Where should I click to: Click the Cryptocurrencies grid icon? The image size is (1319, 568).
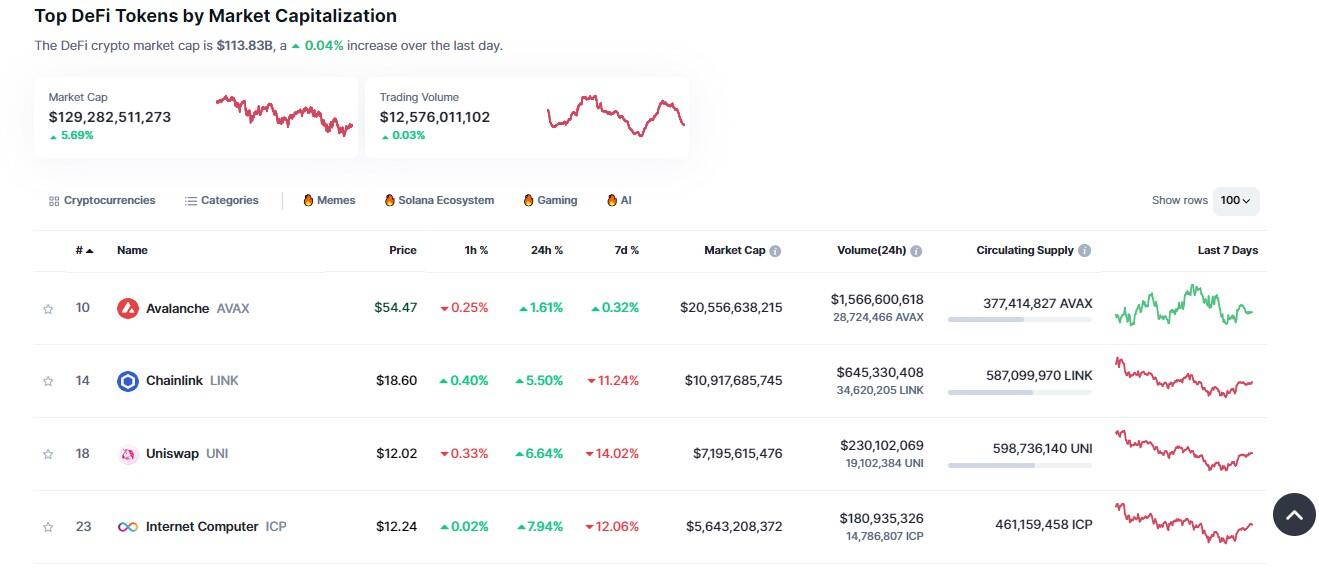(x=54, y=201)
